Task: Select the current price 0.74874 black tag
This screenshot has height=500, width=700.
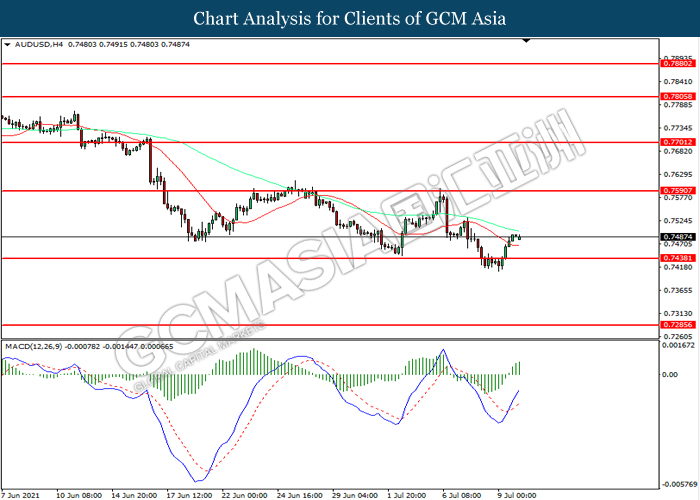Action: 678,237
